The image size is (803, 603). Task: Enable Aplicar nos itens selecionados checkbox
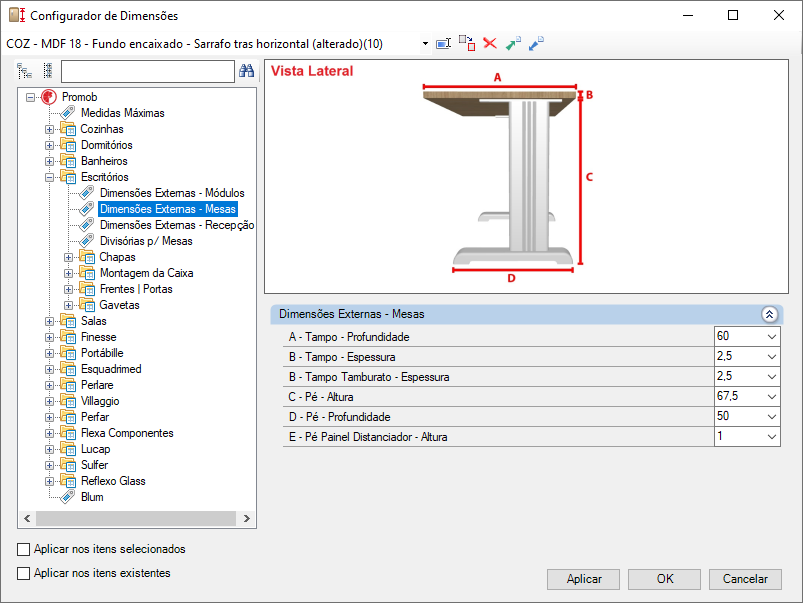[x=24, y=549]
